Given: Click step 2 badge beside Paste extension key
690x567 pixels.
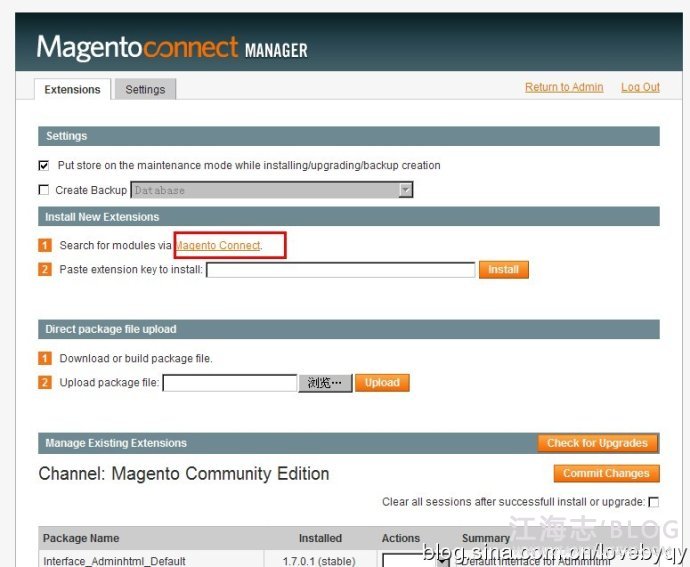Looking at the screenshot, I should [x=44, y=270].
